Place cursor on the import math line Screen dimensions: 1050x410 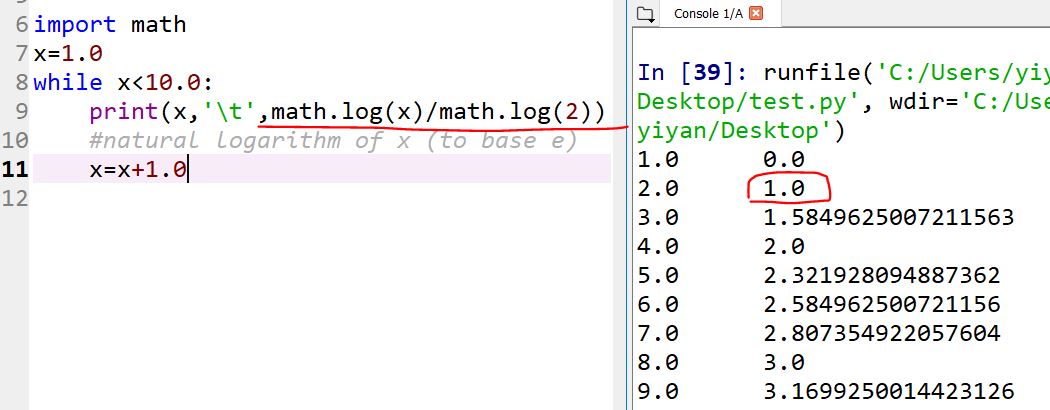click(x=109, y=24)
